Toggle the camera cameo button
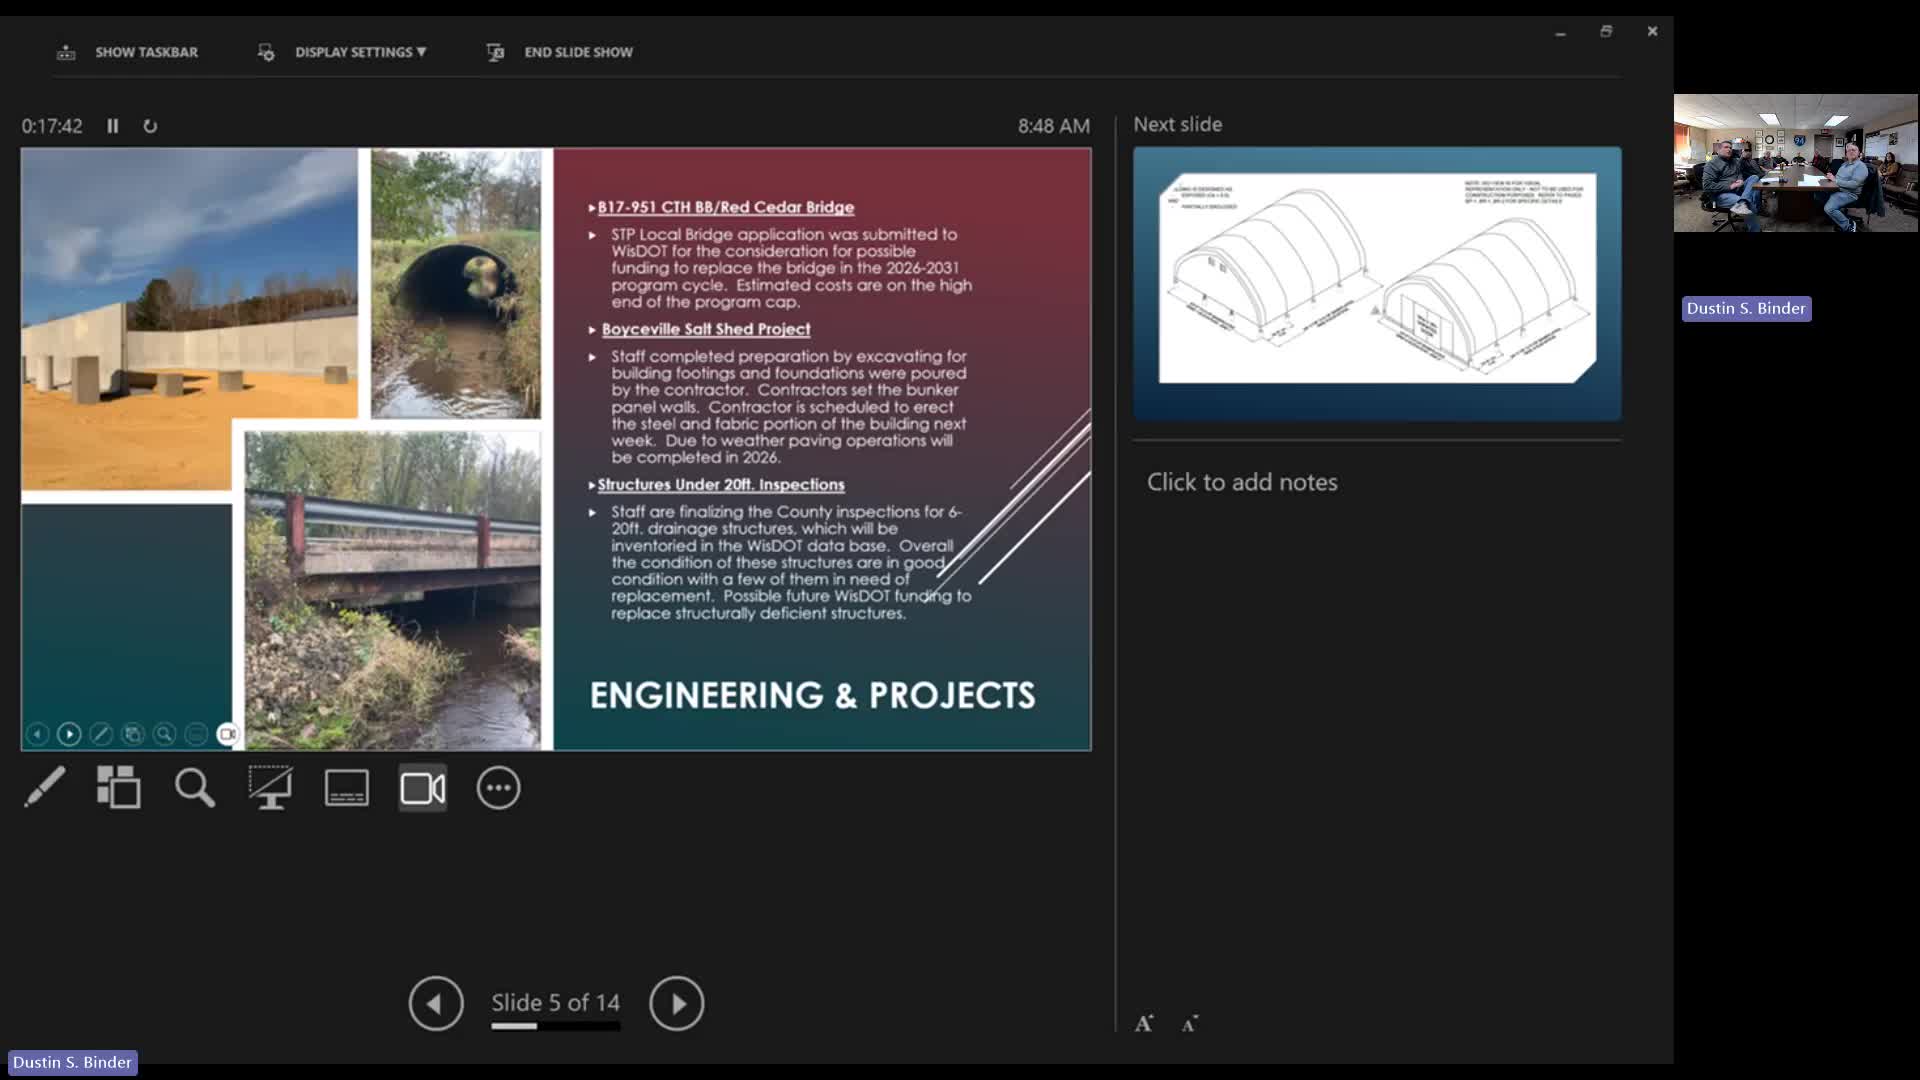The width and height of the screenshot is (1920, 1080). (423, 788)
